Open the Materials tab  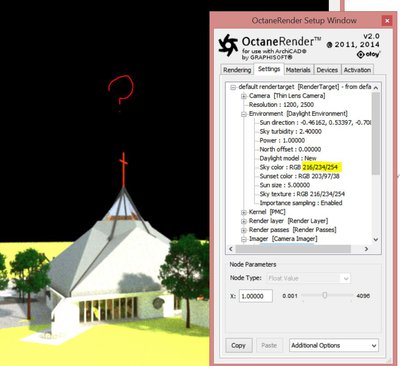298,70
